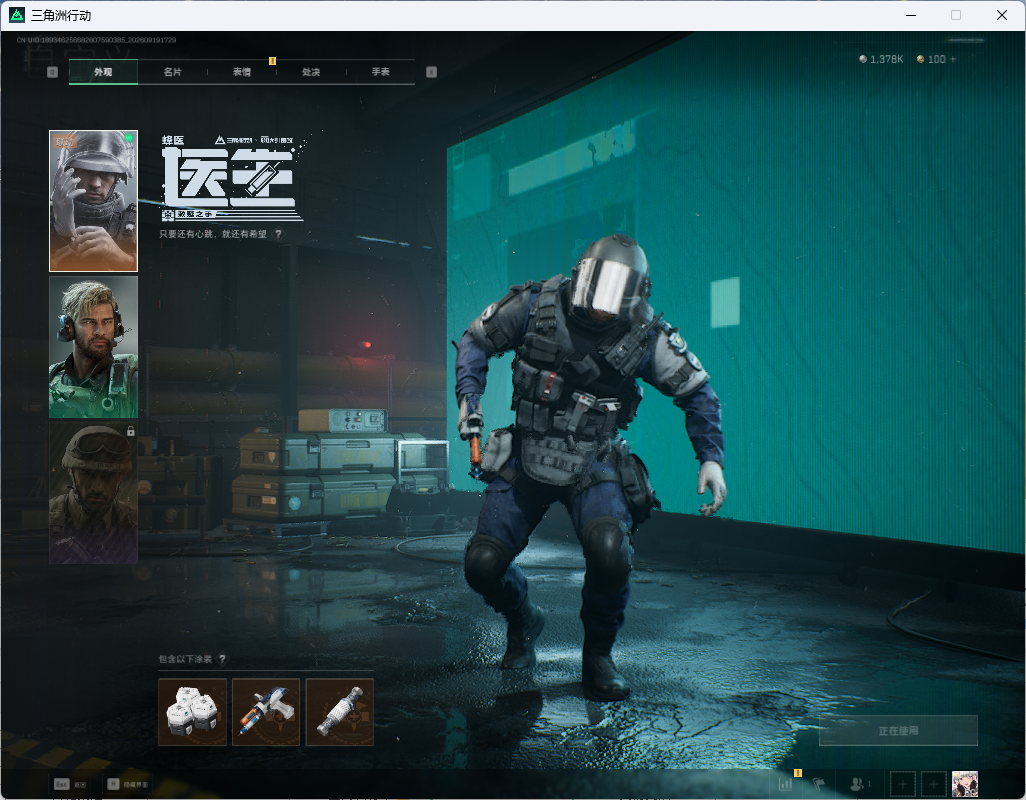Add currency with plus next to 100

[x=953, y=59]
